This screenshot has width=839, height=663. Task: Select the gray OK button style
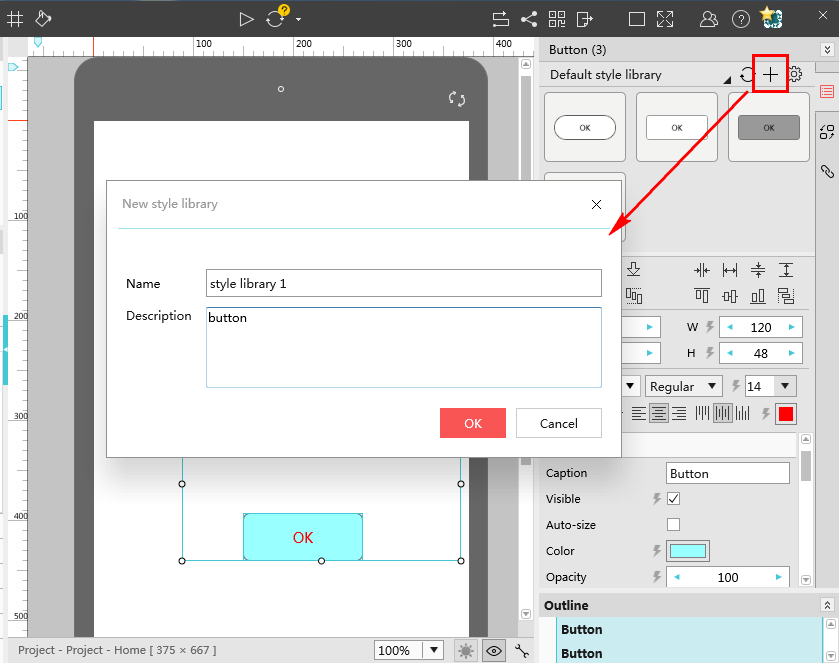769,127
